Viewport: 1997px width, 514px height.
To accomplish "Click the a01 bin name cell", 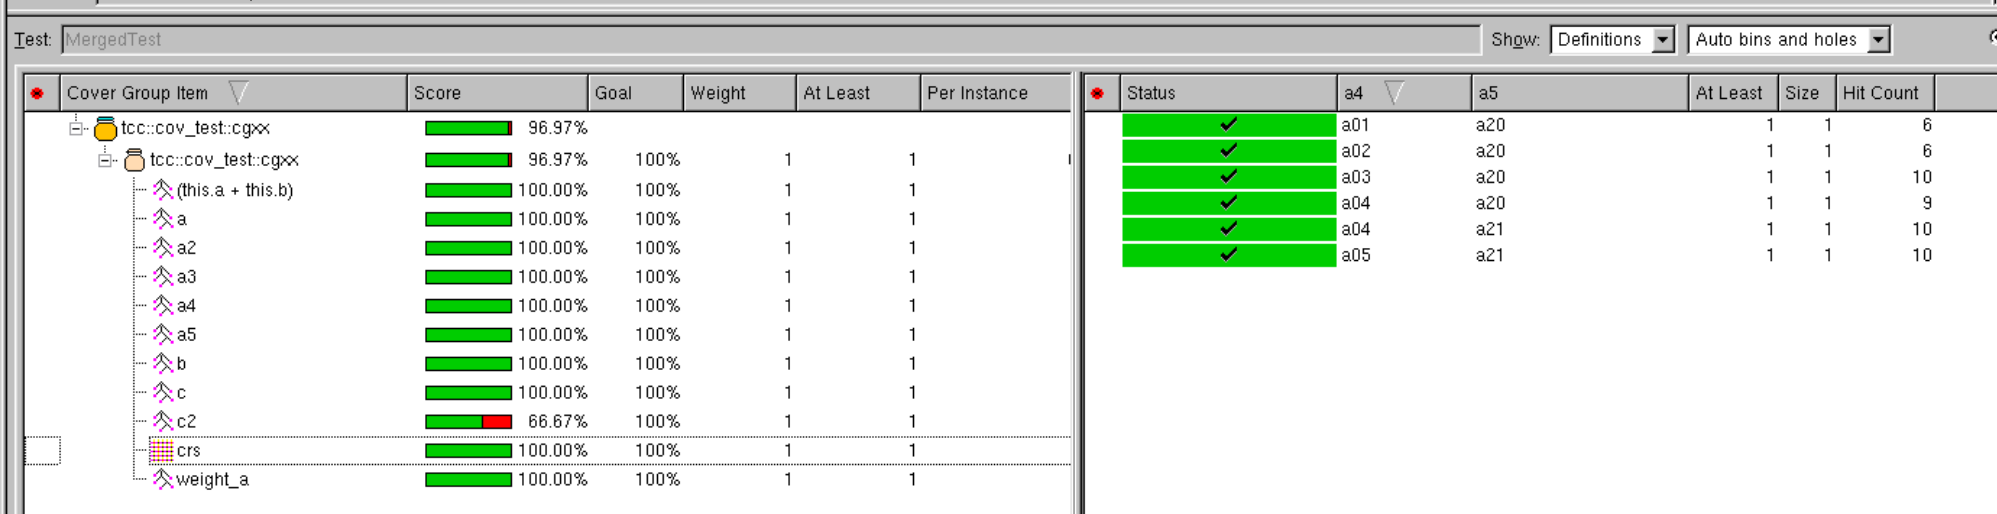I will (1356, 125).
